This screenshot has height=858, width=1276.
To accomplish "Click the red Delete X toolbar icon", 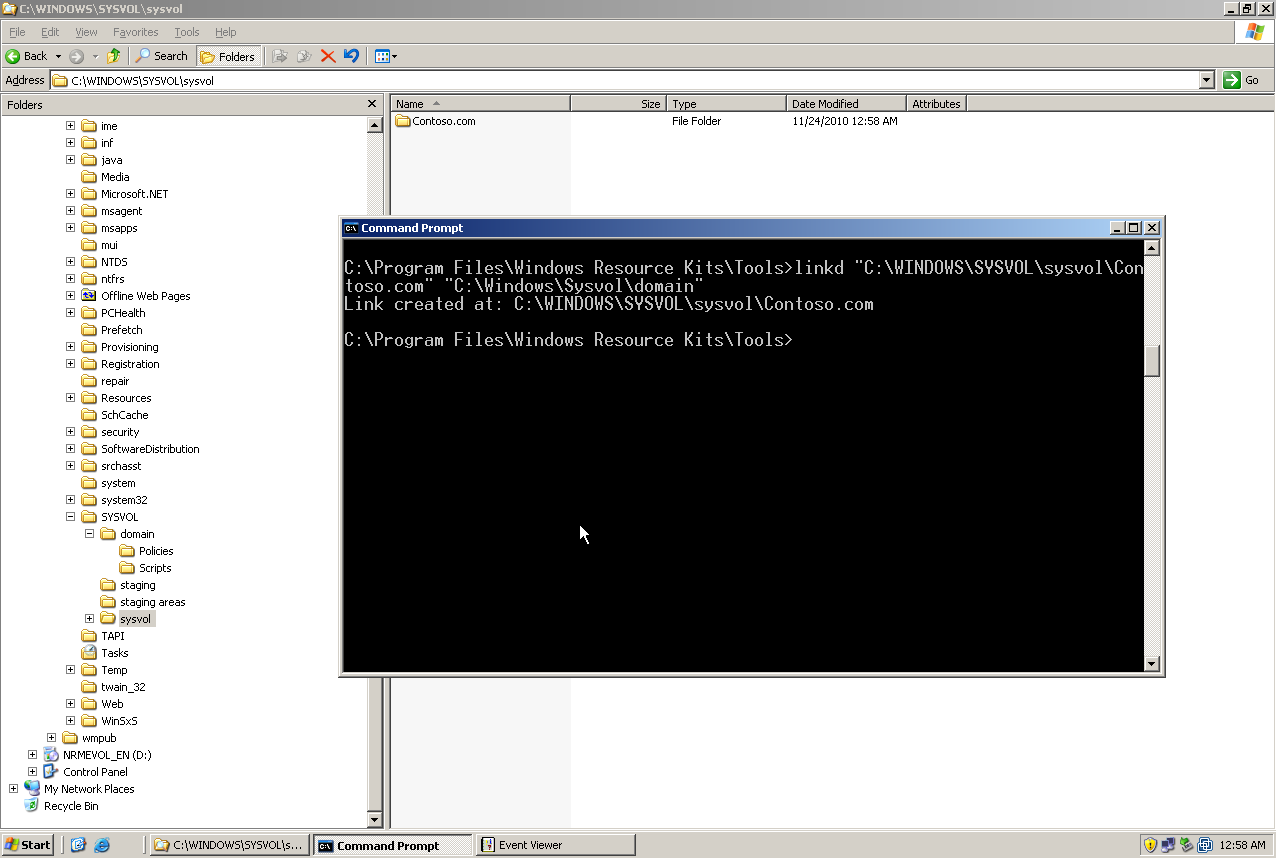I will tap(328, 56).
